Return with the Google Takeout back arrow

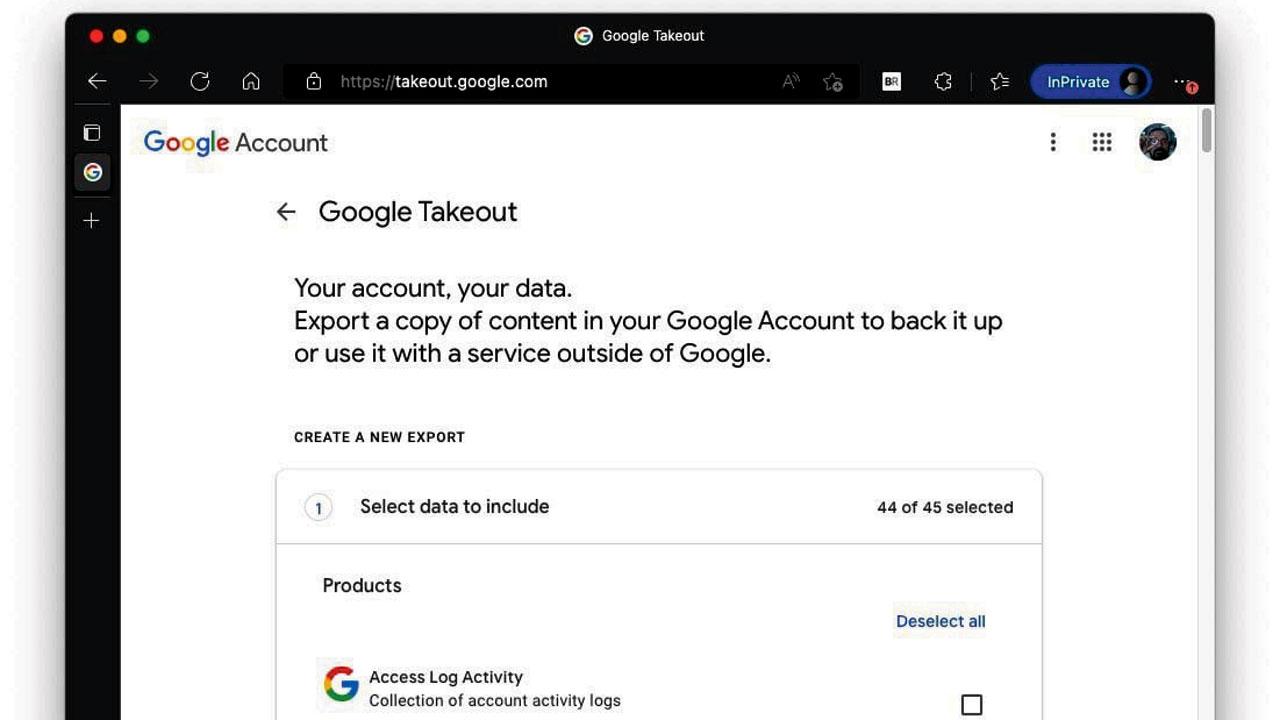coord(286,212)
